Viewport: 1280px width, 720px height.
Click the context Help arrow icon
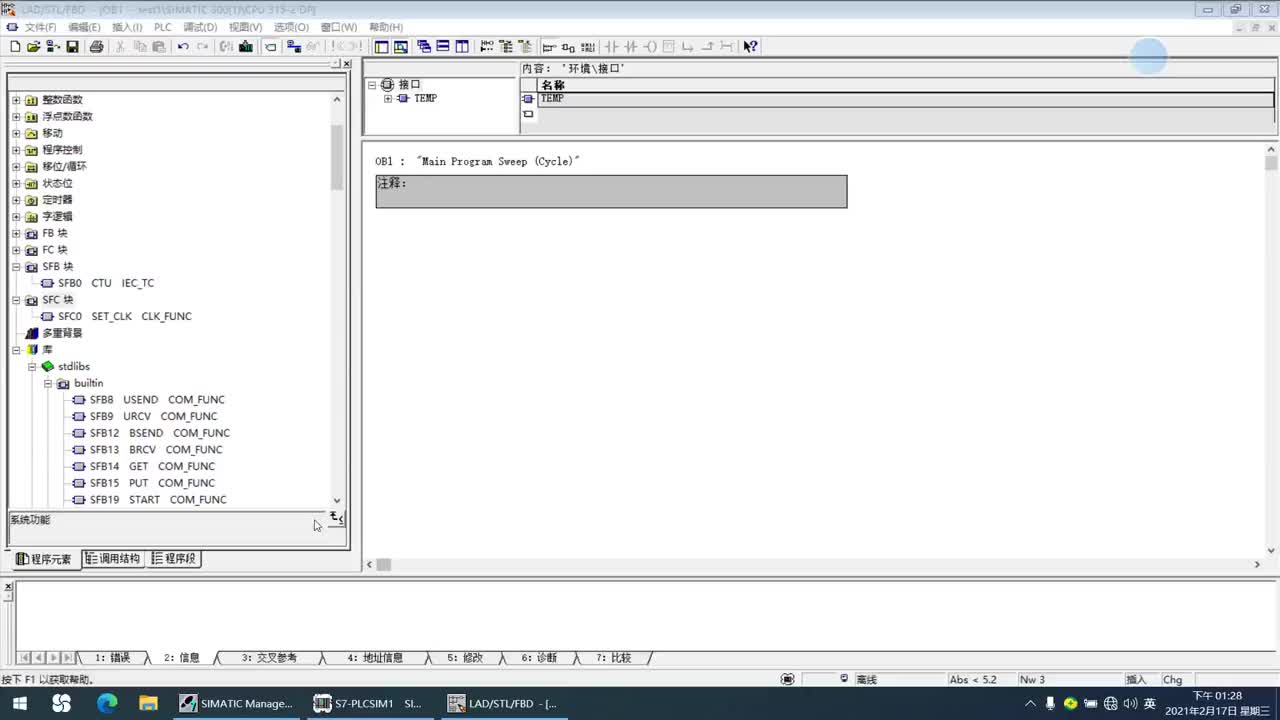(750, 46)
